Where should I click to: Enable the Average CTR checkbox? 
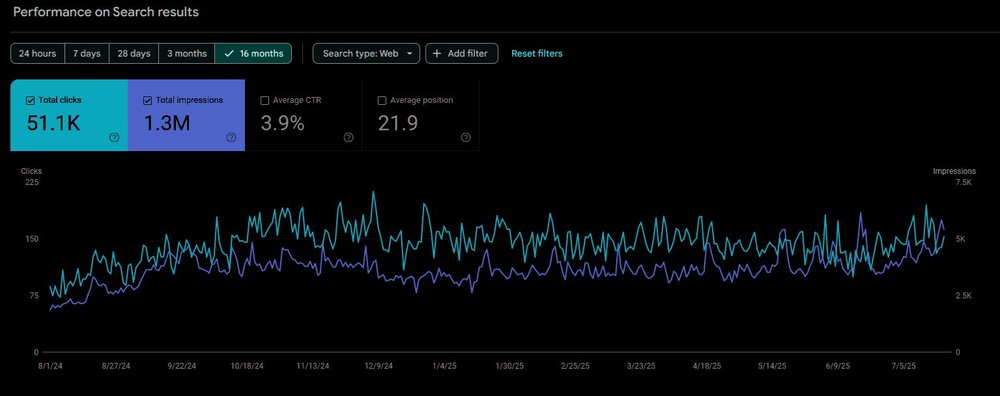pyautogui.click(x=265, y=100)
